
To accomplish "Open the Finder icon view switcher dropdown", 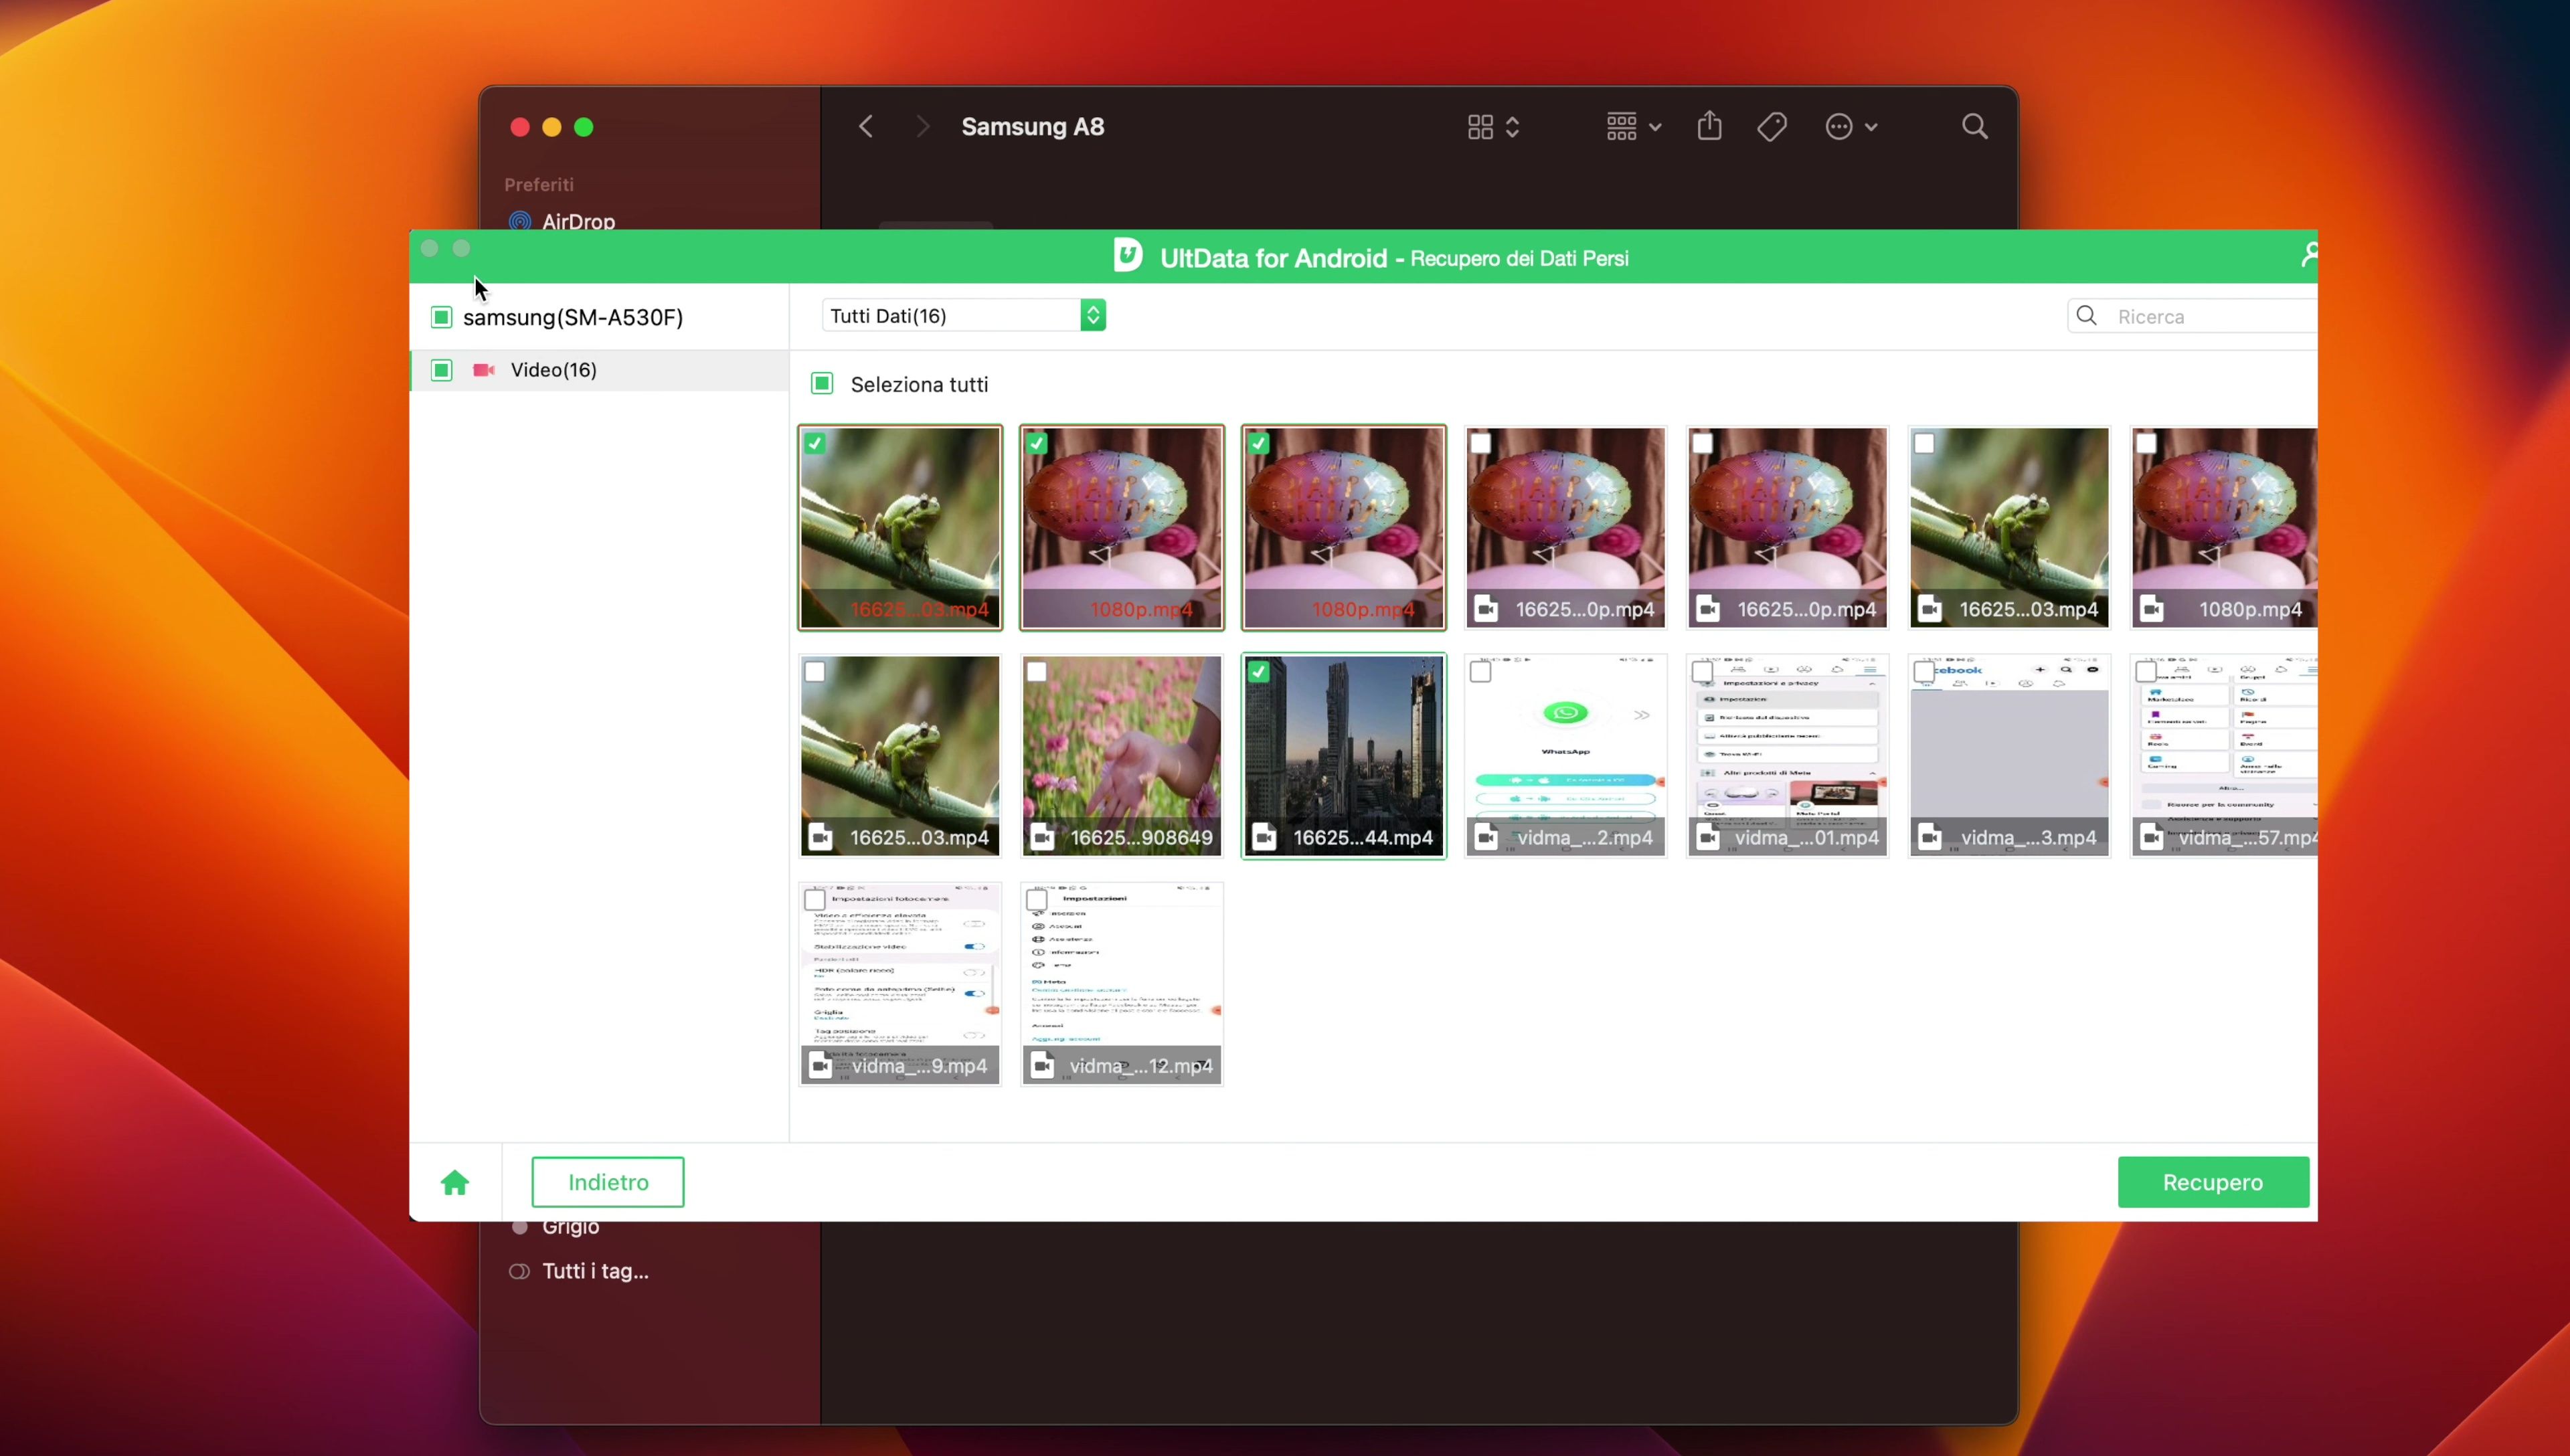I will 1493,127.
